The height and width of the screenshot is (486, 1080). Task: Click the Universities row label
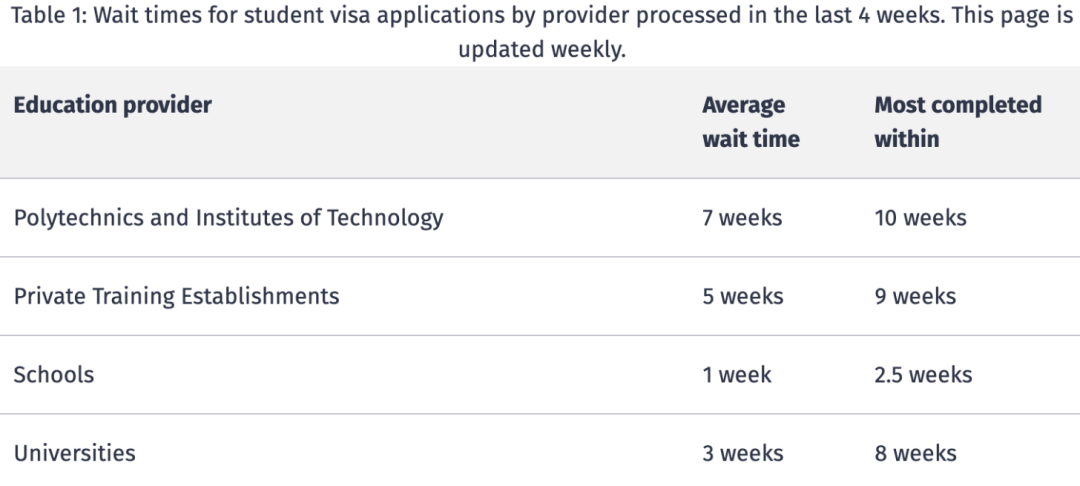(x=74, y=453)
